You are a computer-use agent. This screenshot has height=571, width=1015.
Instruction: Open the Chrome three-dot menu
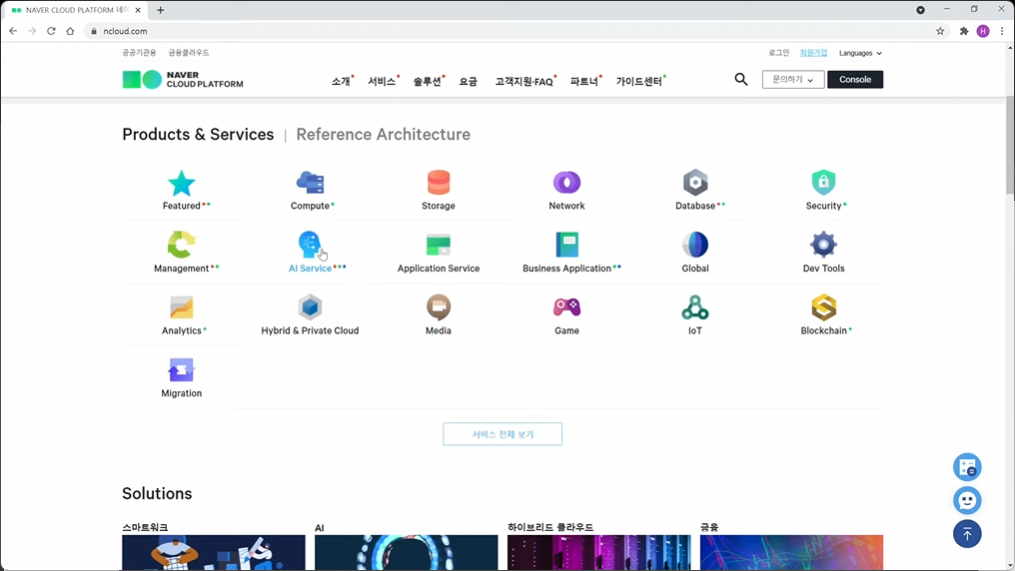[x=1002, y=31]
